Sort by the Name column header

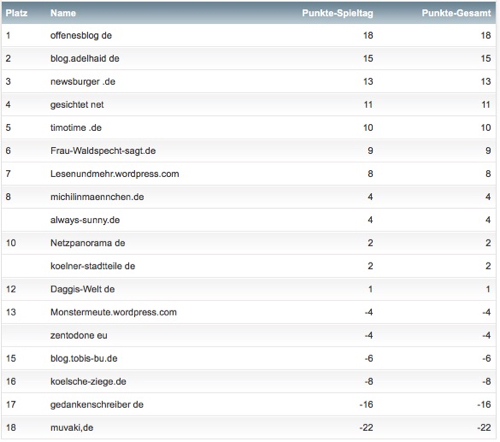tap(63, 13)
